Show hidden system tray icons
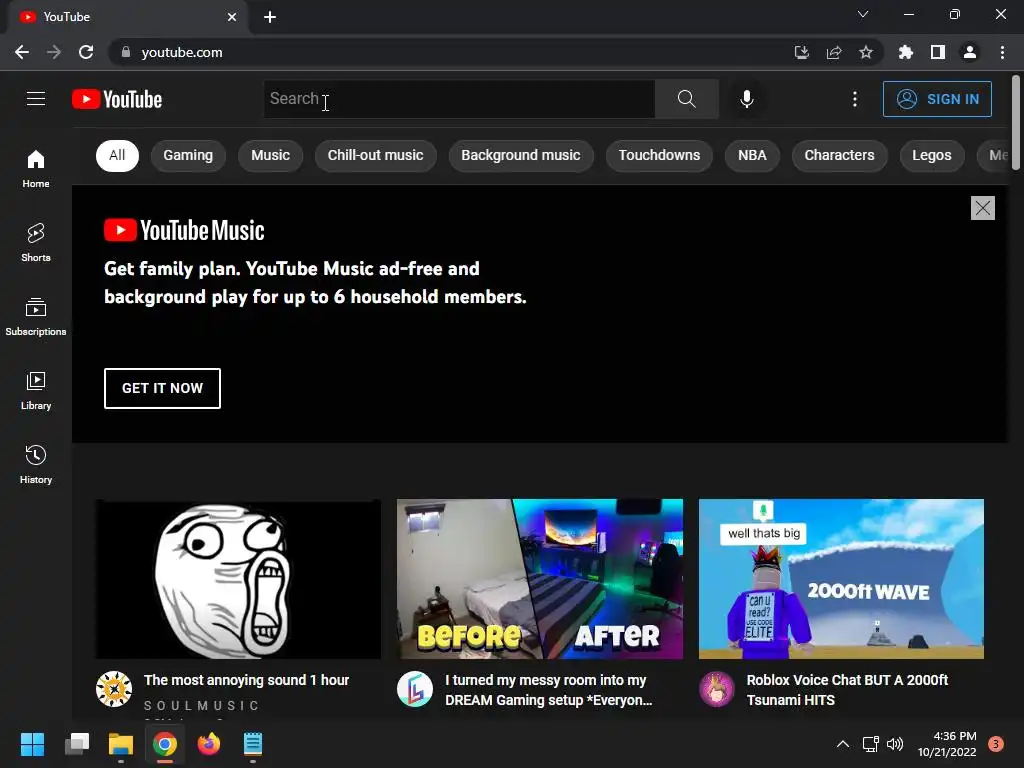1024x768 pixels. (x=843, y=744)
